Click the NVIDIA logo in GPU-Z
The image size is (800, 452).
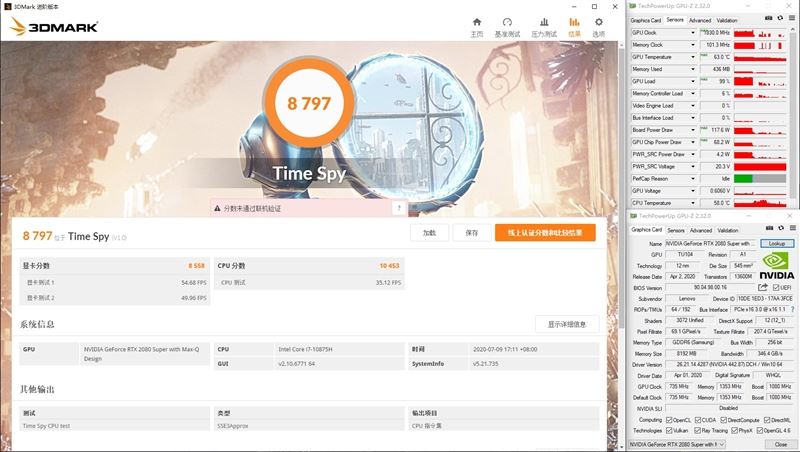(777, 265)
